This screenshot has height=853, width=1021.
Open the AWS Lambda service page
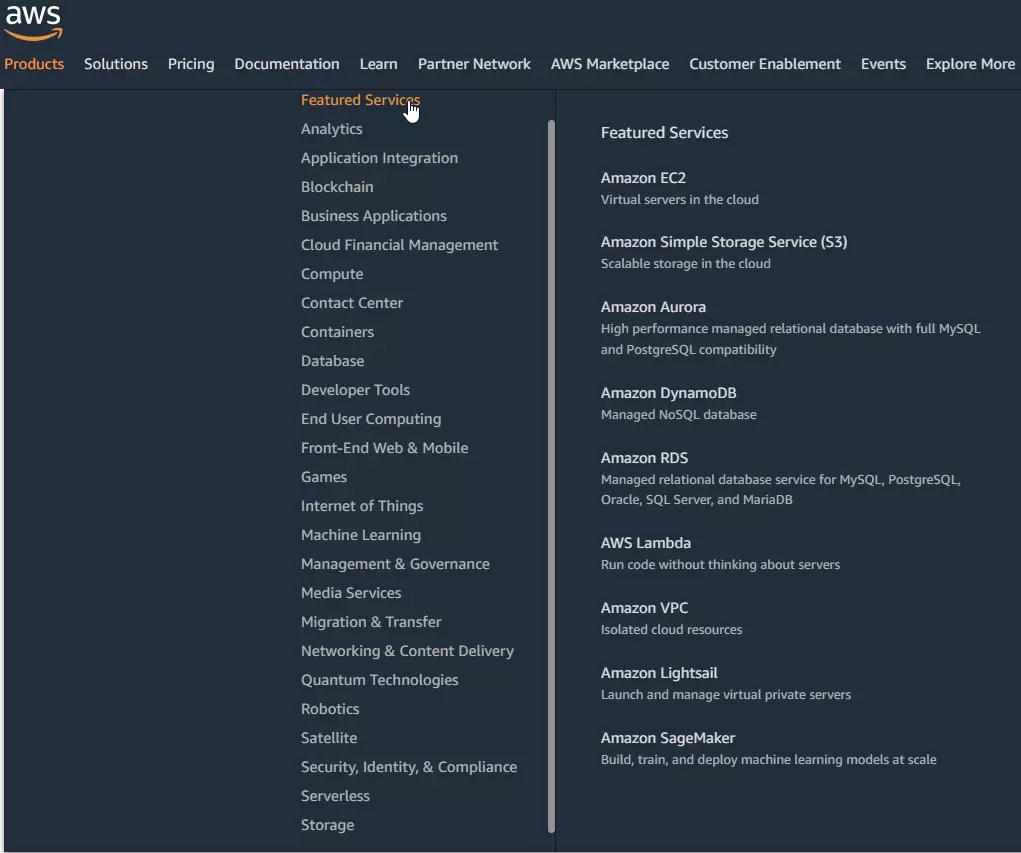646,542
